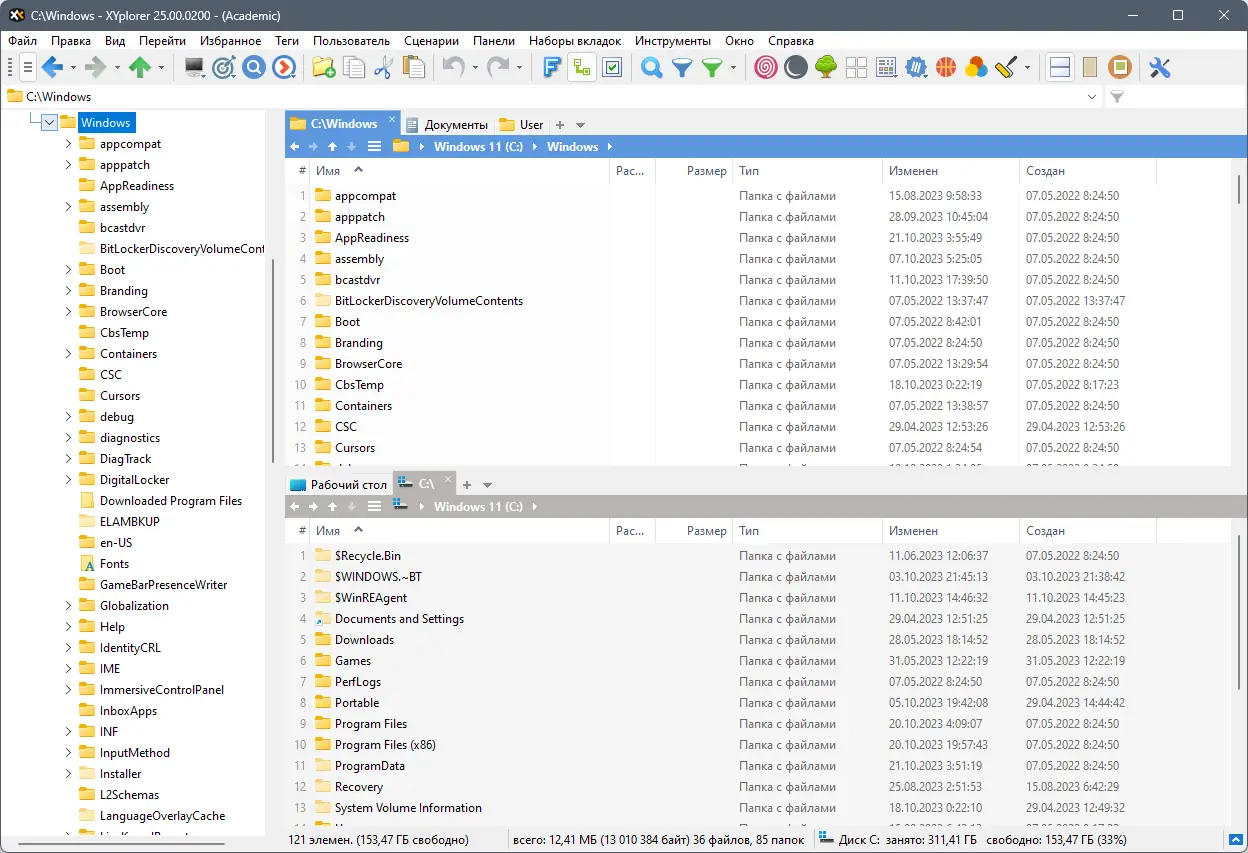Collapse the Windows node in the tree
The width and height of the screenshot is (1248, 853).
pyautogui.click(x=47, y=122)
